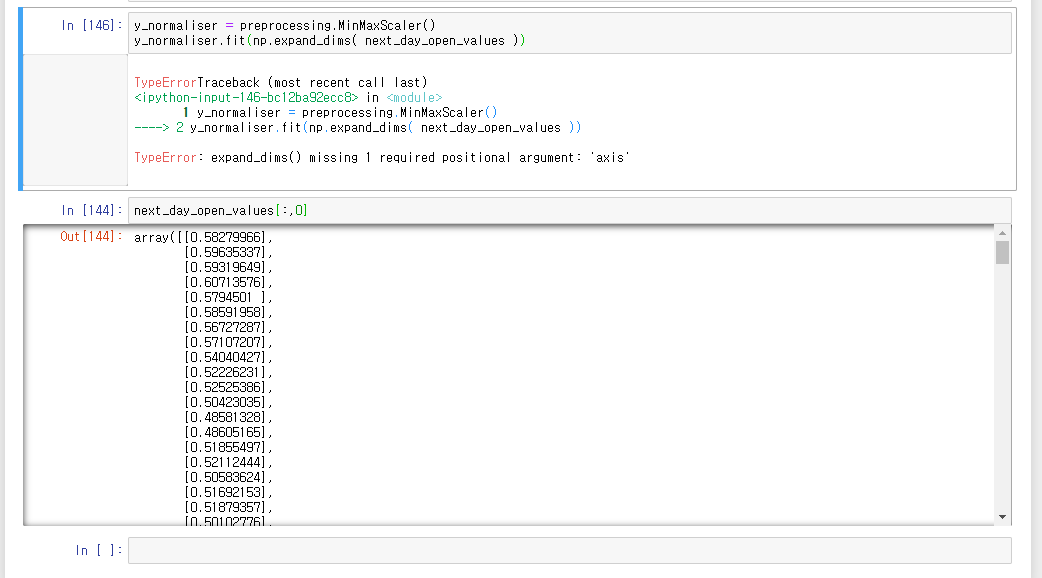Click the y_normaliser.fit code line in cell 146

(330, 41)
